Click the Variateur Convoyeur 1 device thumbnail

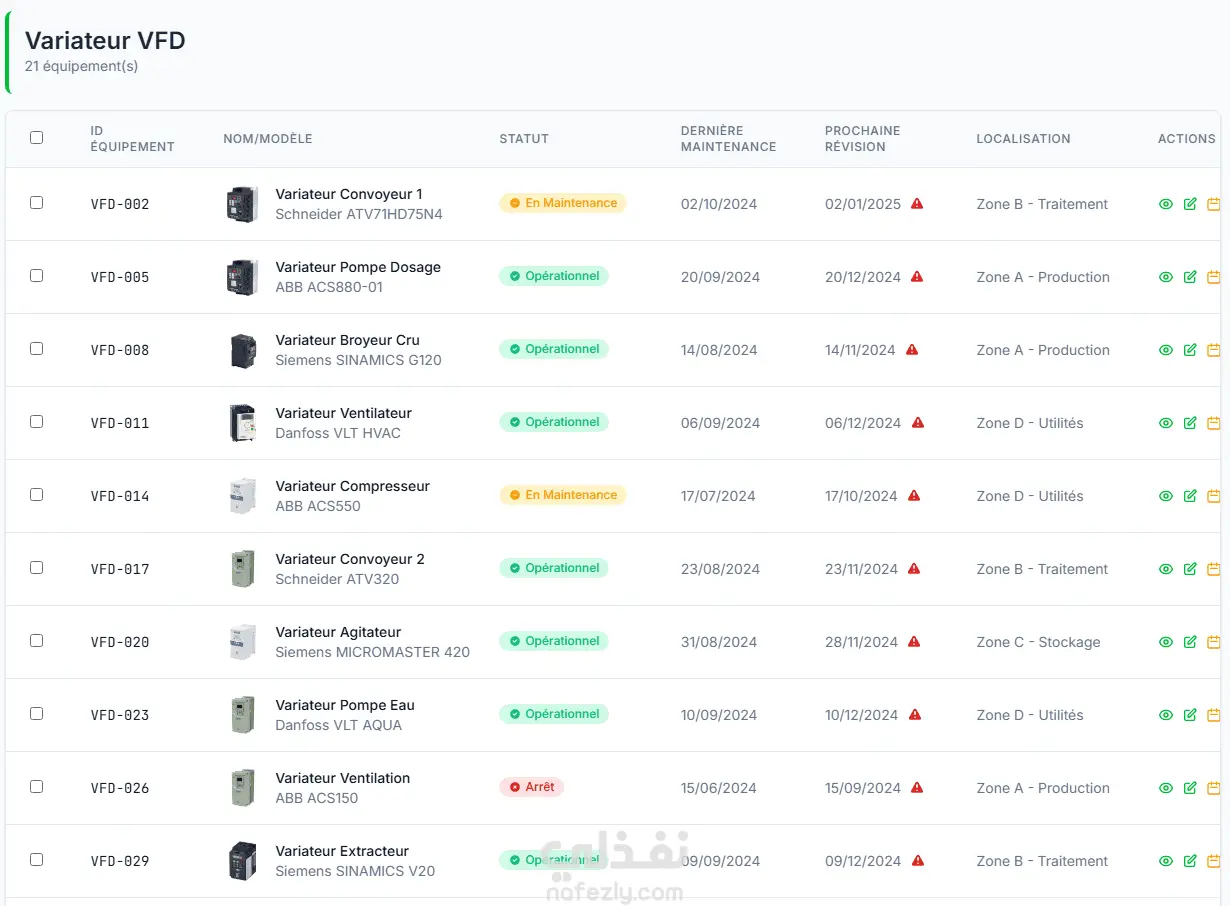pos(242,204)
